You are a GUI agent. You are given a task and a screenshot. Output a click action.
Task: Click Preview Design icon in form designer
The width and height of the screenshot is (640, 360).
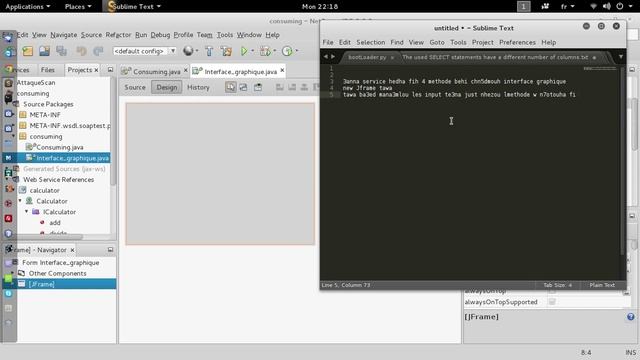pyautogui.click(x=258, y=87)
